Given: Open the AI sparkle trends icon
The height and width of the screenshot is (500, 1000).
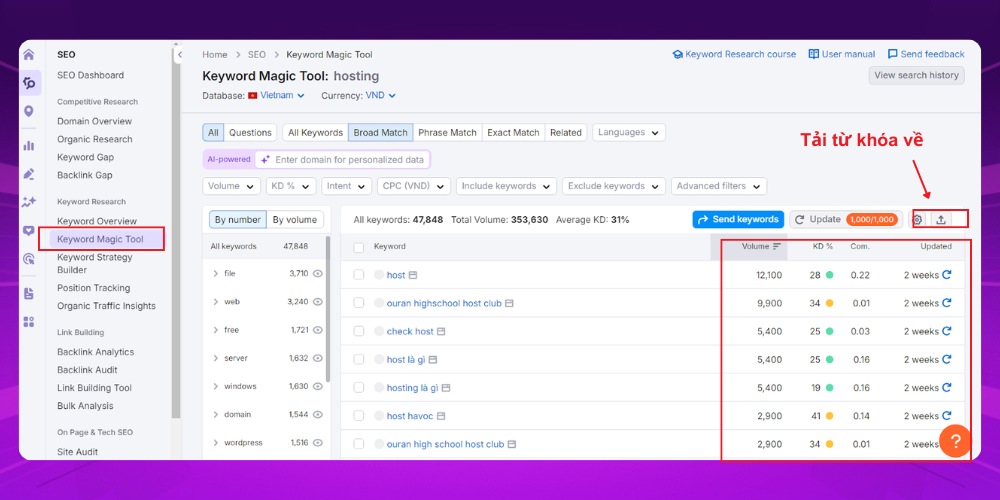Looking at the screenshot, I should pyautogui.click(x=29, y=202).
